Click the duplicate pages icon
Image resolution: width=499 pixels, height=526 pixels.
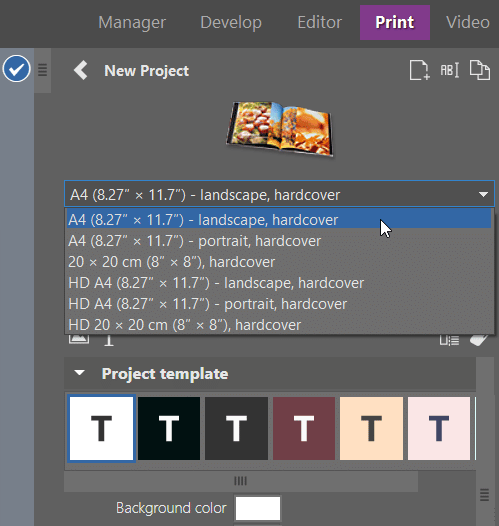click(x=480, y=70)
